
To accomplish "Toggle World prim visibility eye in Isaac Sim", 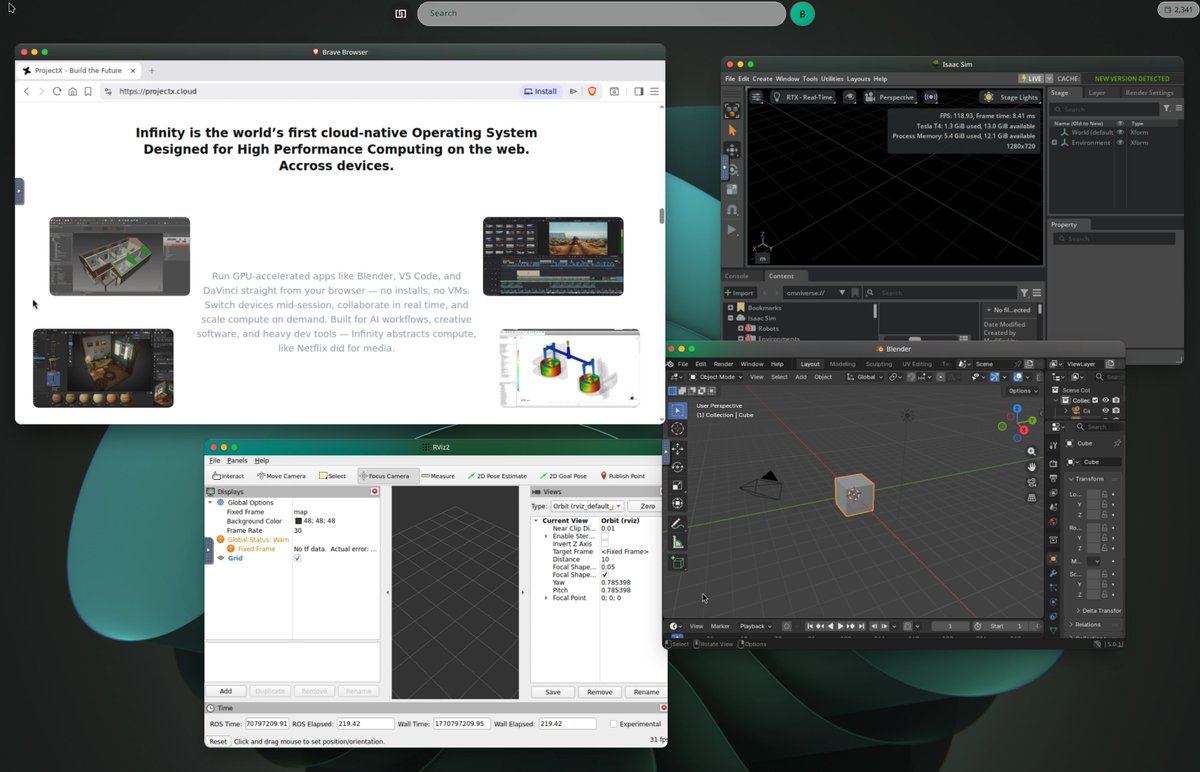I will pyautogui.click(x=1120, y=132).
